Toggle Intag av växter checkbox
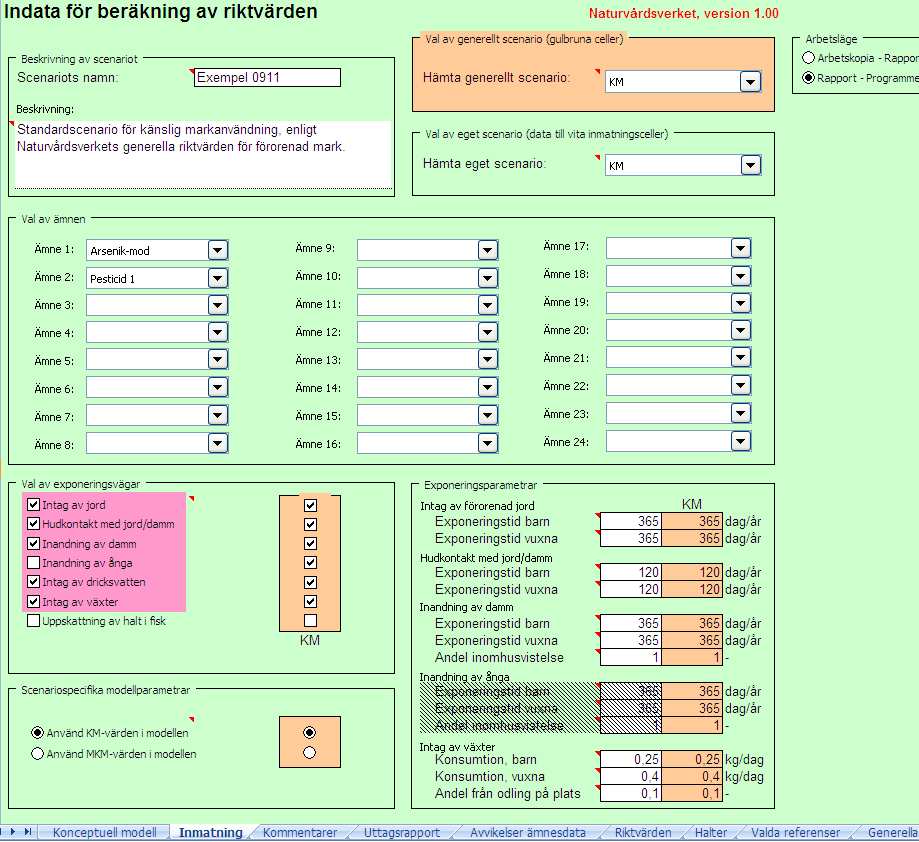The width and height of the screenshot is (919, 842). 33,602
